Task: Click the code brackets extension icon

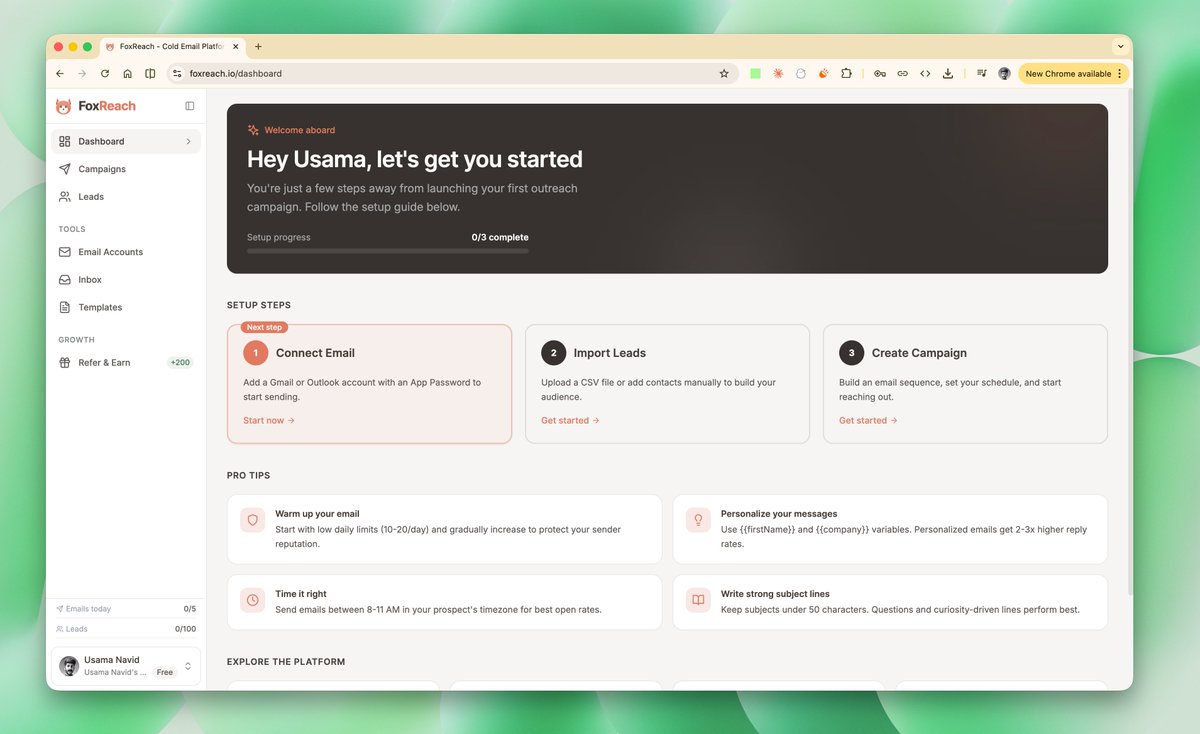Action: (x=925, y=74)
